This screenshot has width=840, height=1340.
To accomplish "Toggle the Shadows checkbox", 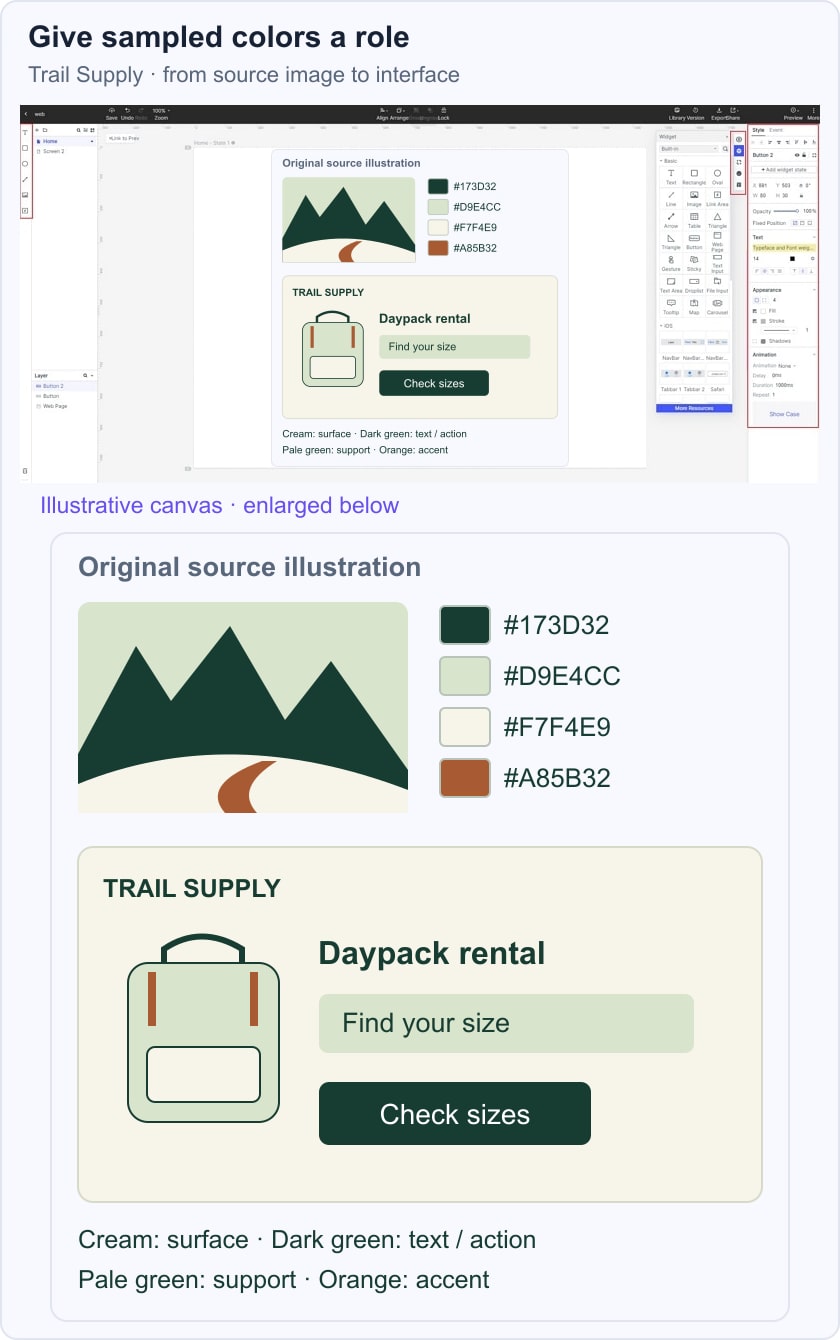I will [755, 341].
